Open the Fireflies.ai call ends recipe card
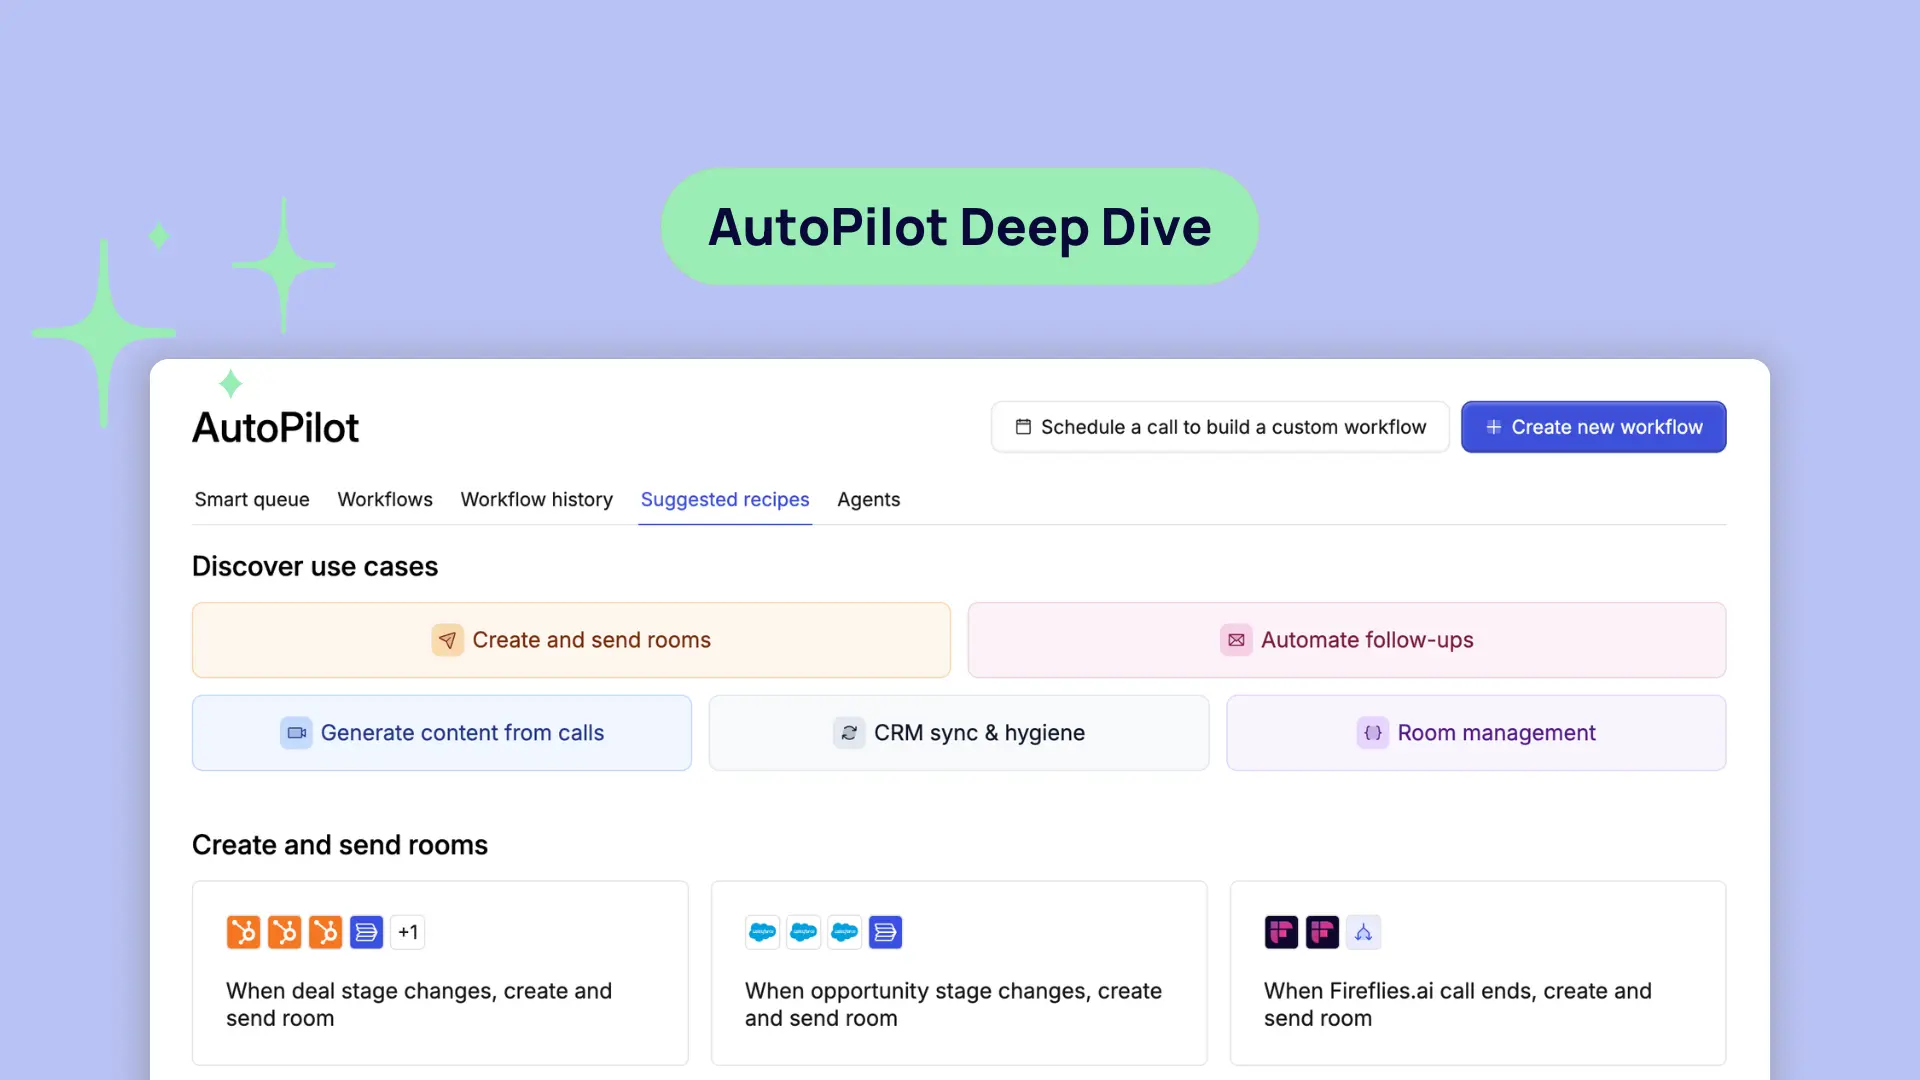This screenshot has height=1080, width=1920. pos(1477,1004)
